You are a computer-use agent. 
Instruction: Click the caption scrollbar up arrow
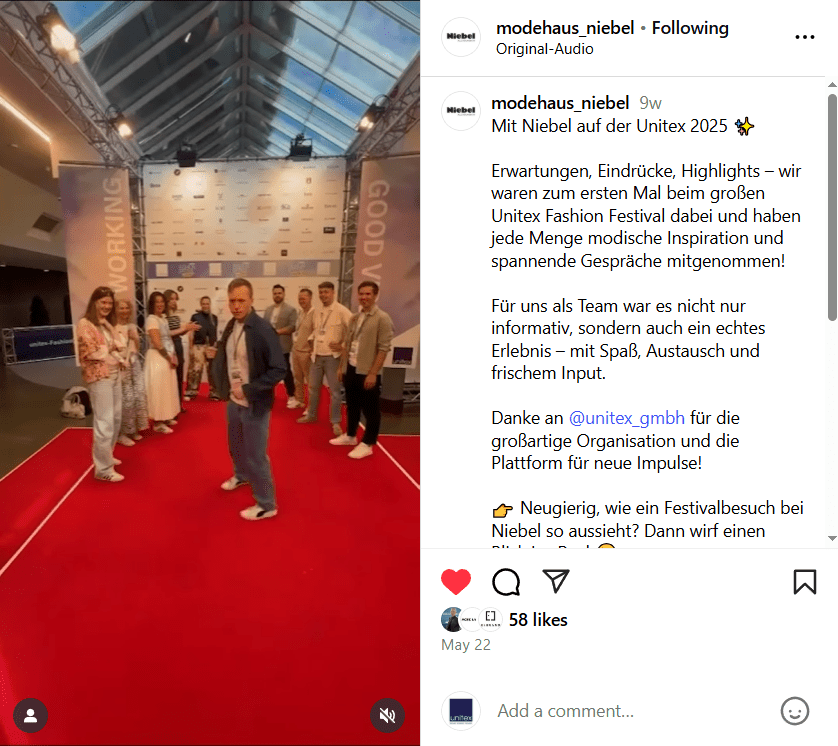[832, 85]
